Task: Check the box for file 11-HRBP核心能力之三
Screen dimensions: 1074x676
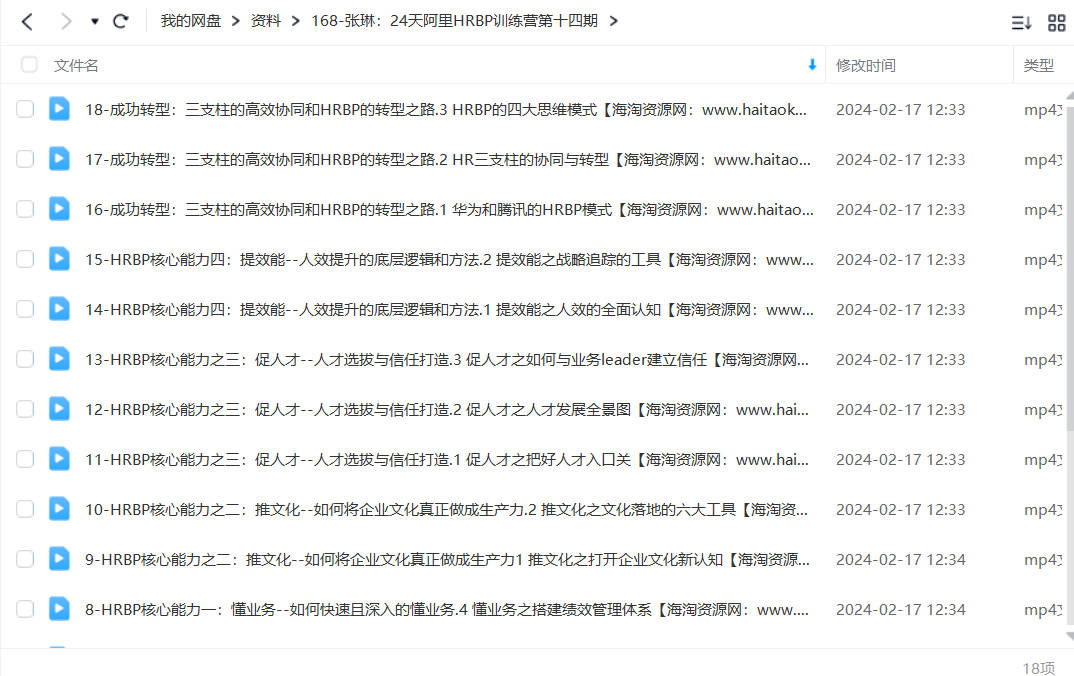Action: [x=25, y=460]
